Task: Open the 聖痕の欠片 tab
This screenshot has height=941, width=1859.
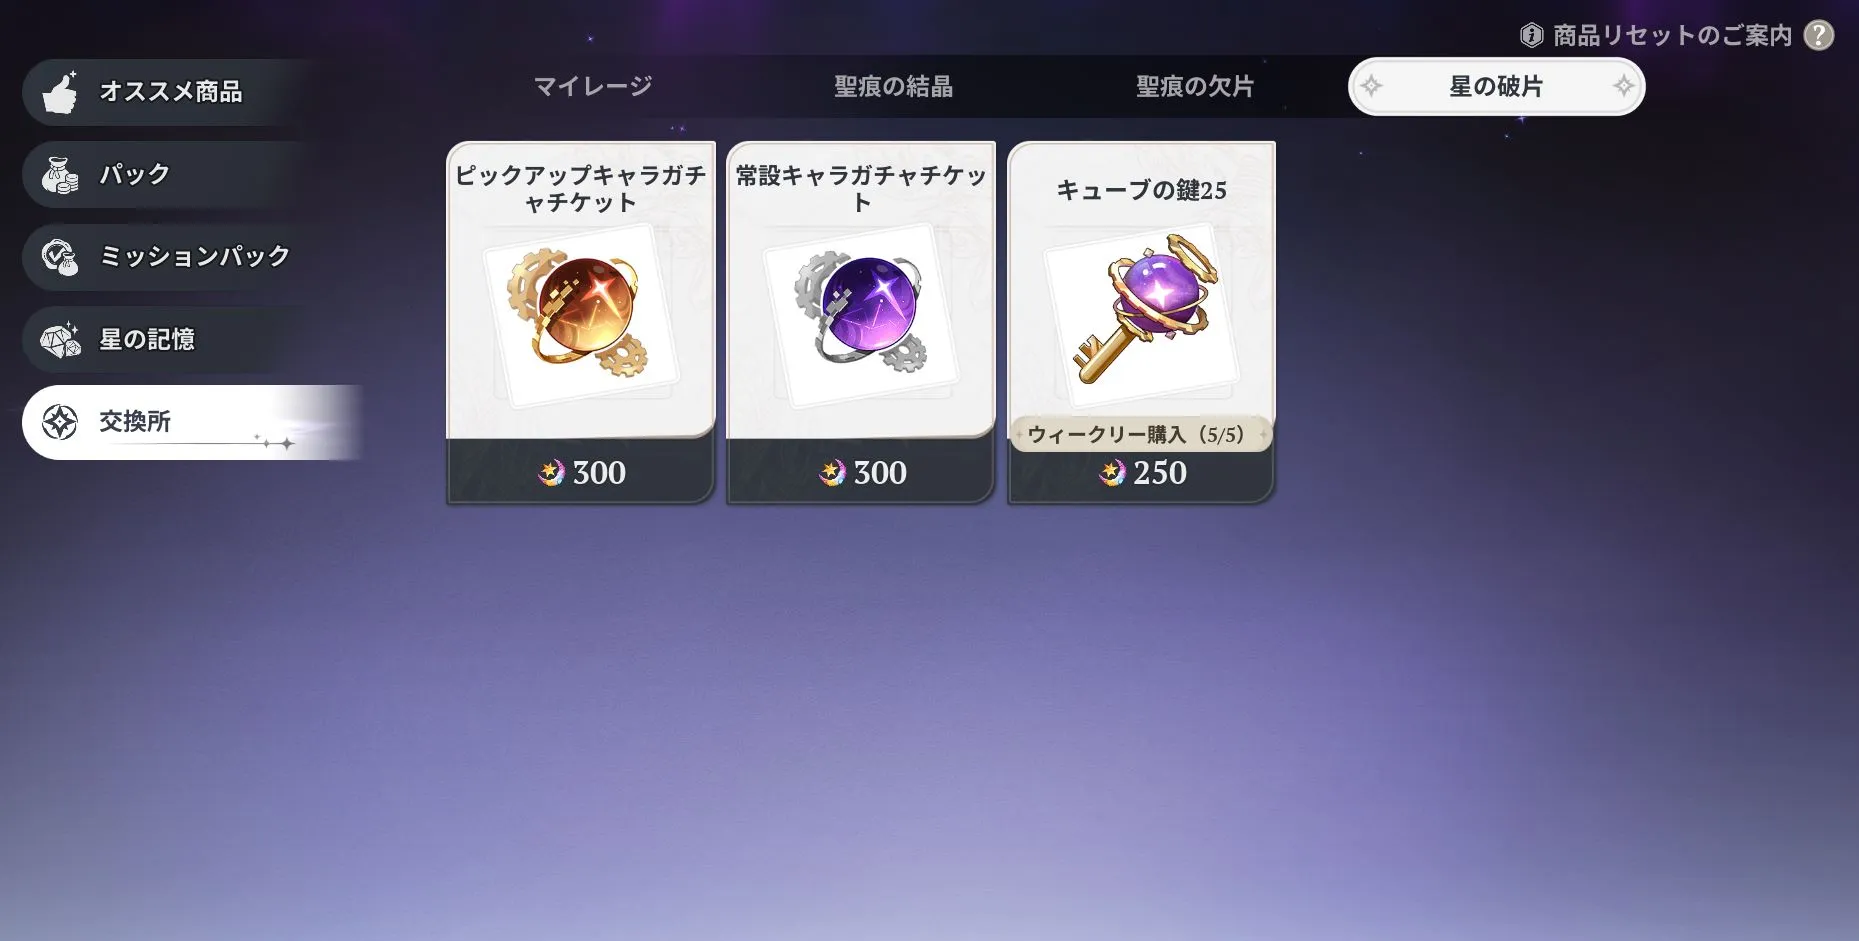Action: click(x=1195, y=87)
